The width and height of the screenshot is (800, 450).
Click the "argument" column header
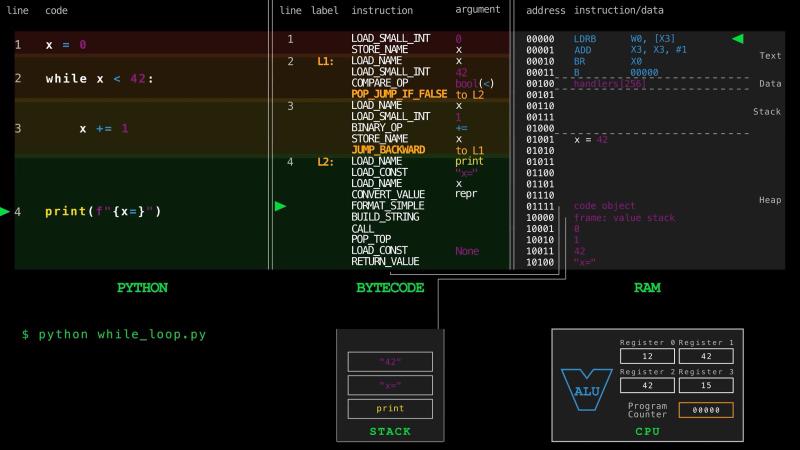pyautogui.click(x=478, y=9)
